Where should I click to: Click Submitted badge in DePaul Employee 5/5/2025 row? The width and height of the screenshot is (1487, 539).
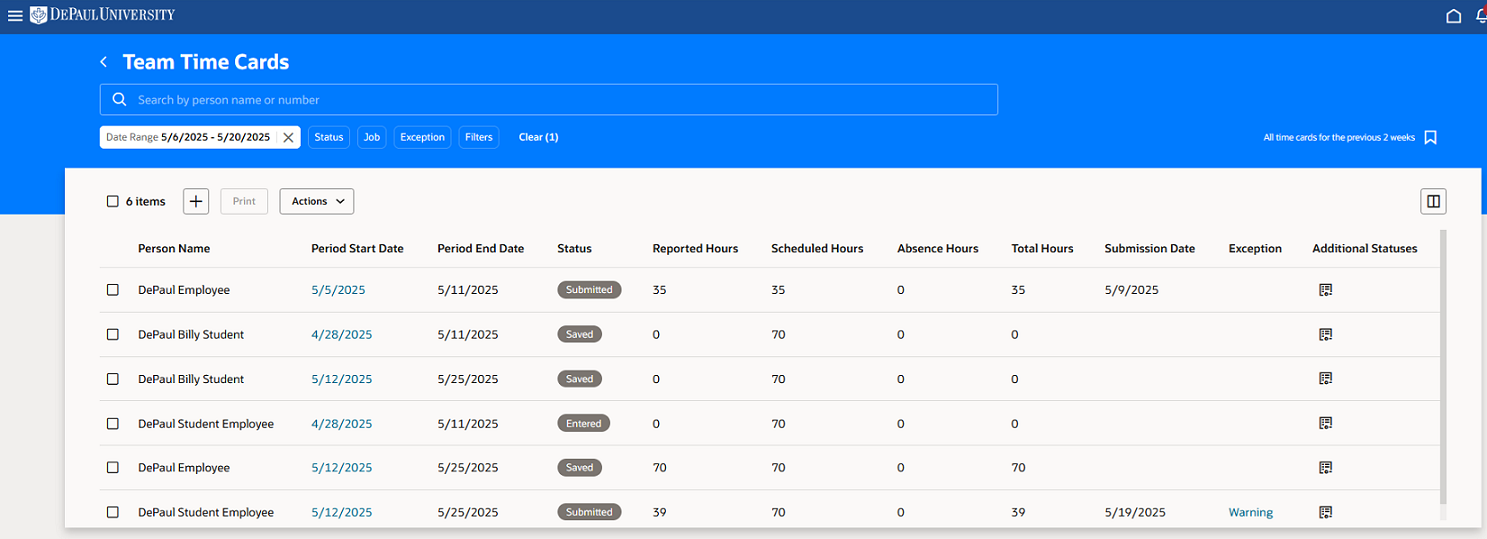pyautogui.click(x=589, y=290)
